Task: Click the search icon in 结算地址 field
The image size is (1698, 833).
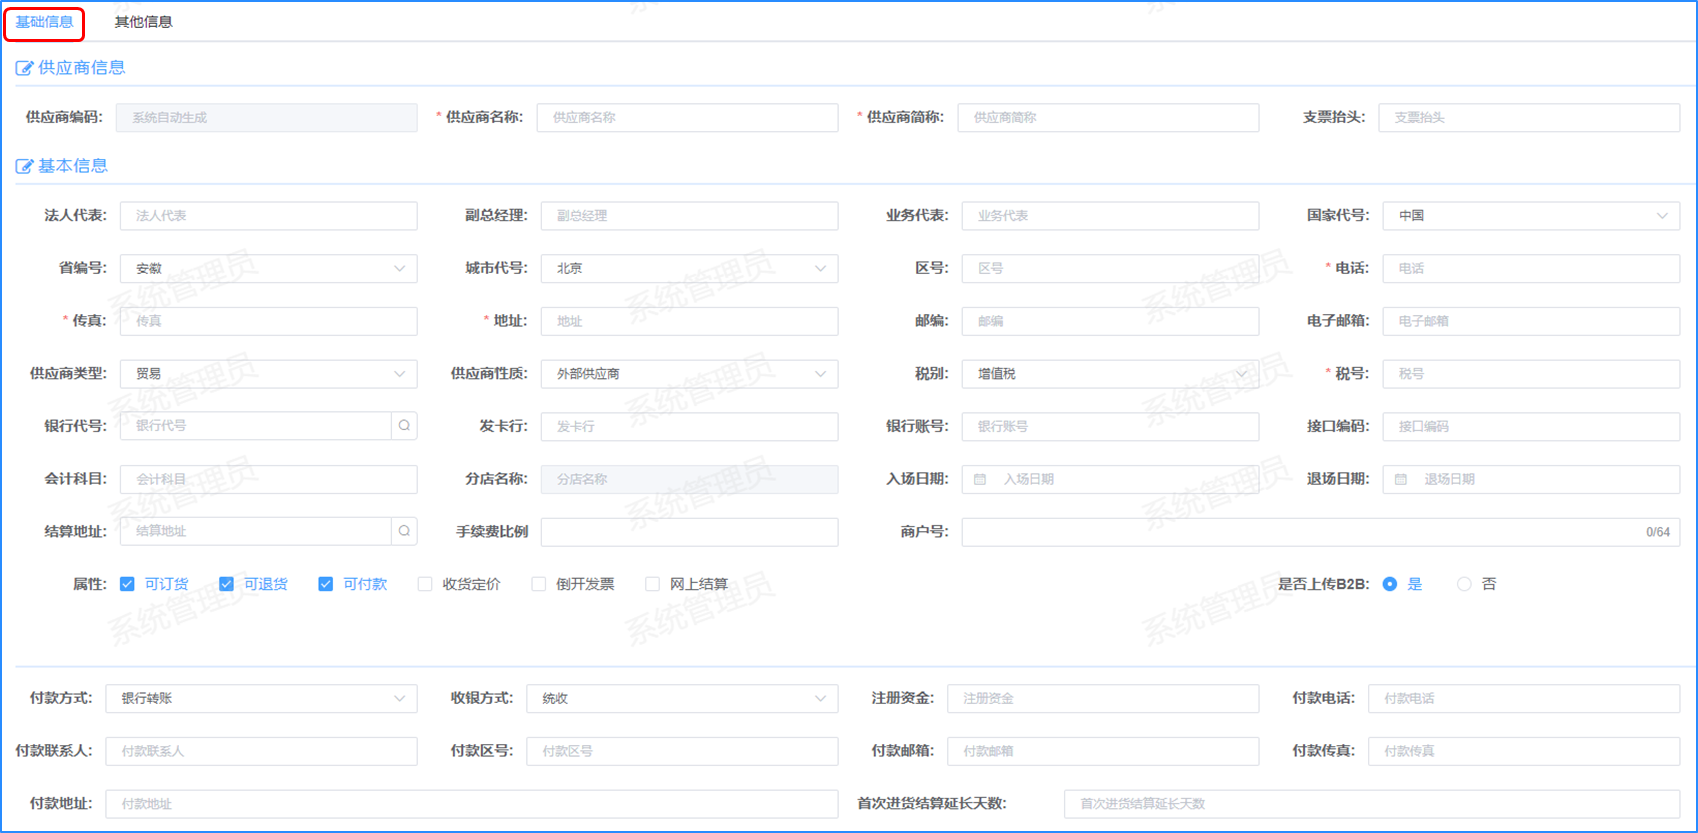Action: click(x=404, y=531)
